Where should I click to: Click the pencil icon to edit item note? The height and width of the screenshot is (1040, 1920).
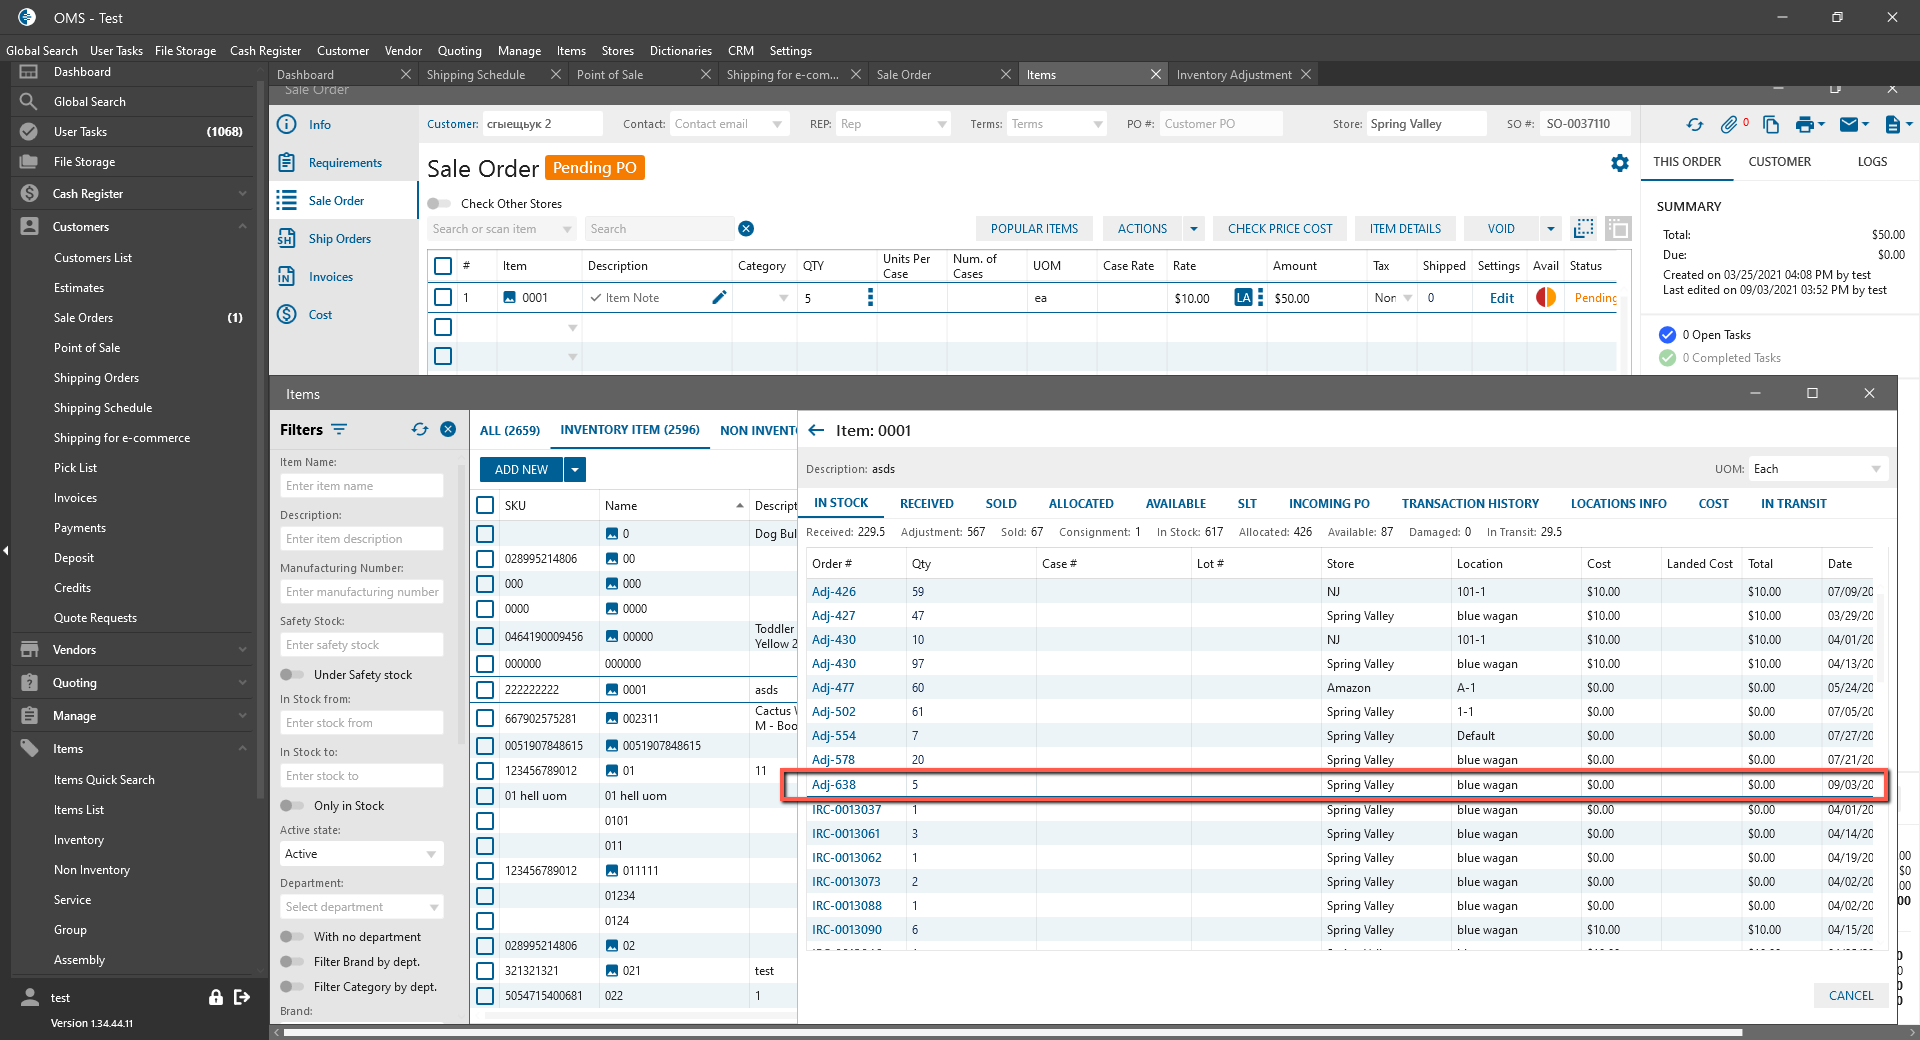(x=719, y=298)
